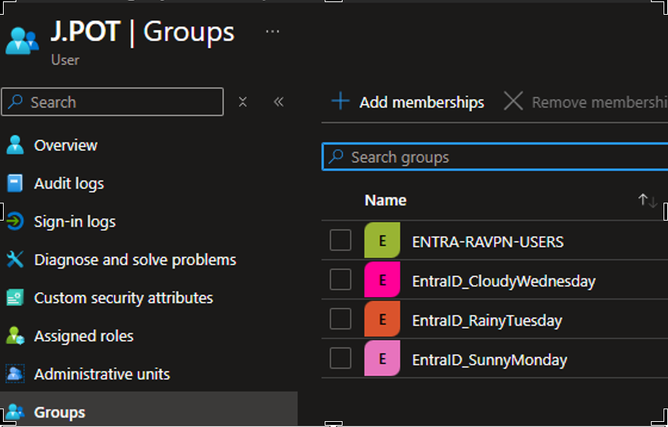The height and width of the screenshot is (427, 668).
Task: Open Custom security attributes
Action: 124,298
